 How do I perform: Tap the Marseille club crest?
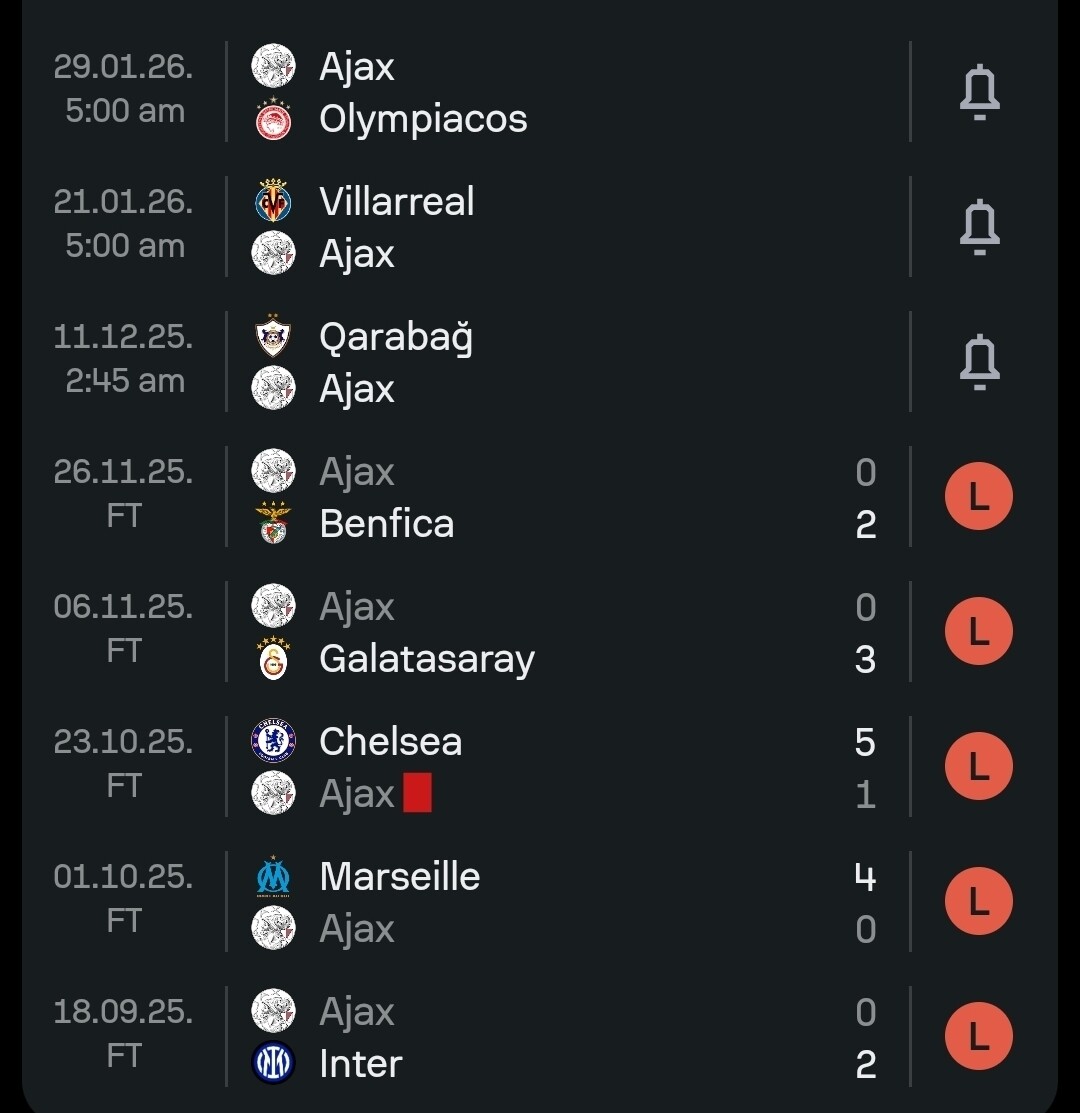(x=273, y=876)
